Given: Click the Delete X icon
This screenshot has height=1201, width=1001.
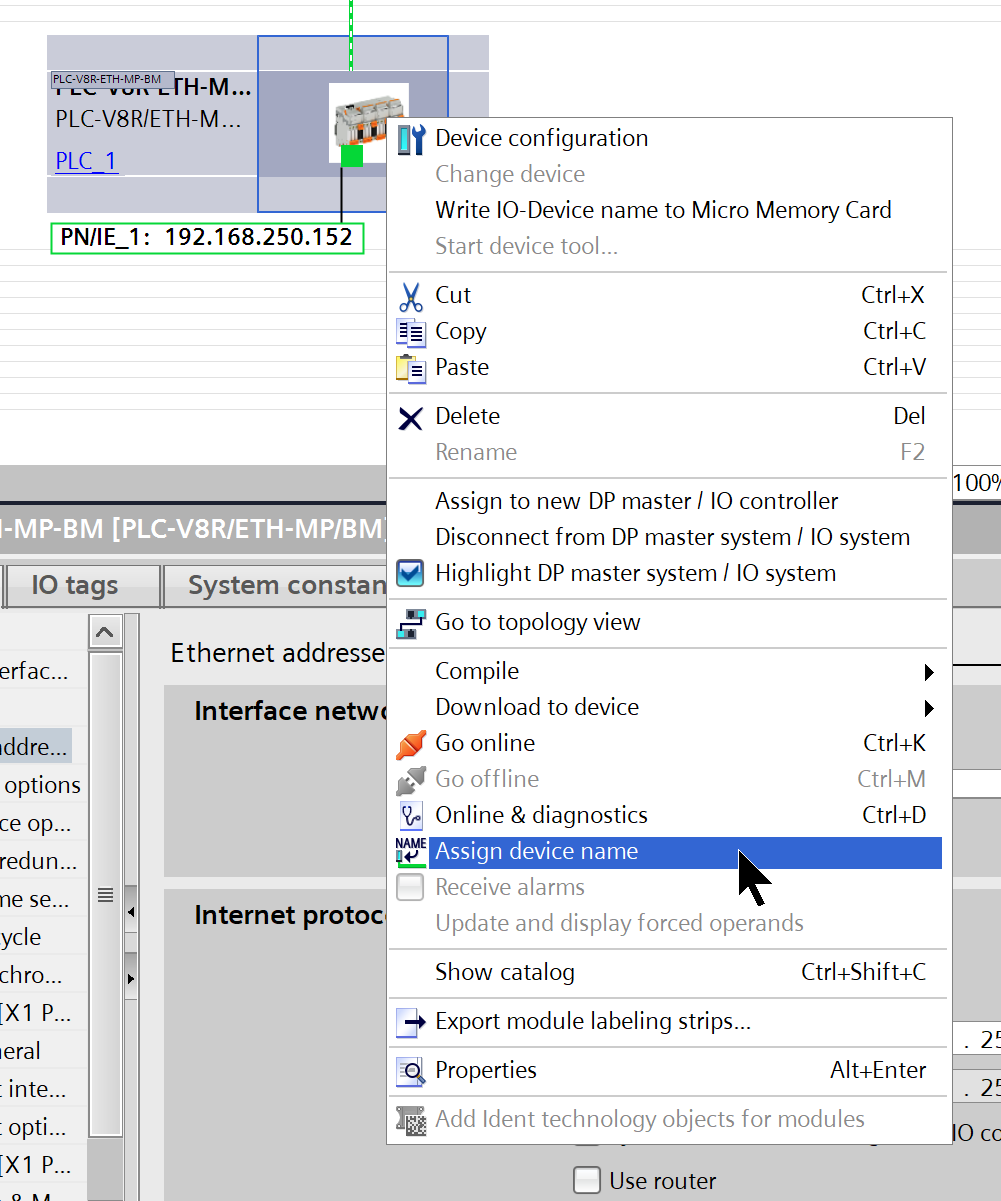Looking at the screenshot, I should pos(411,417).
